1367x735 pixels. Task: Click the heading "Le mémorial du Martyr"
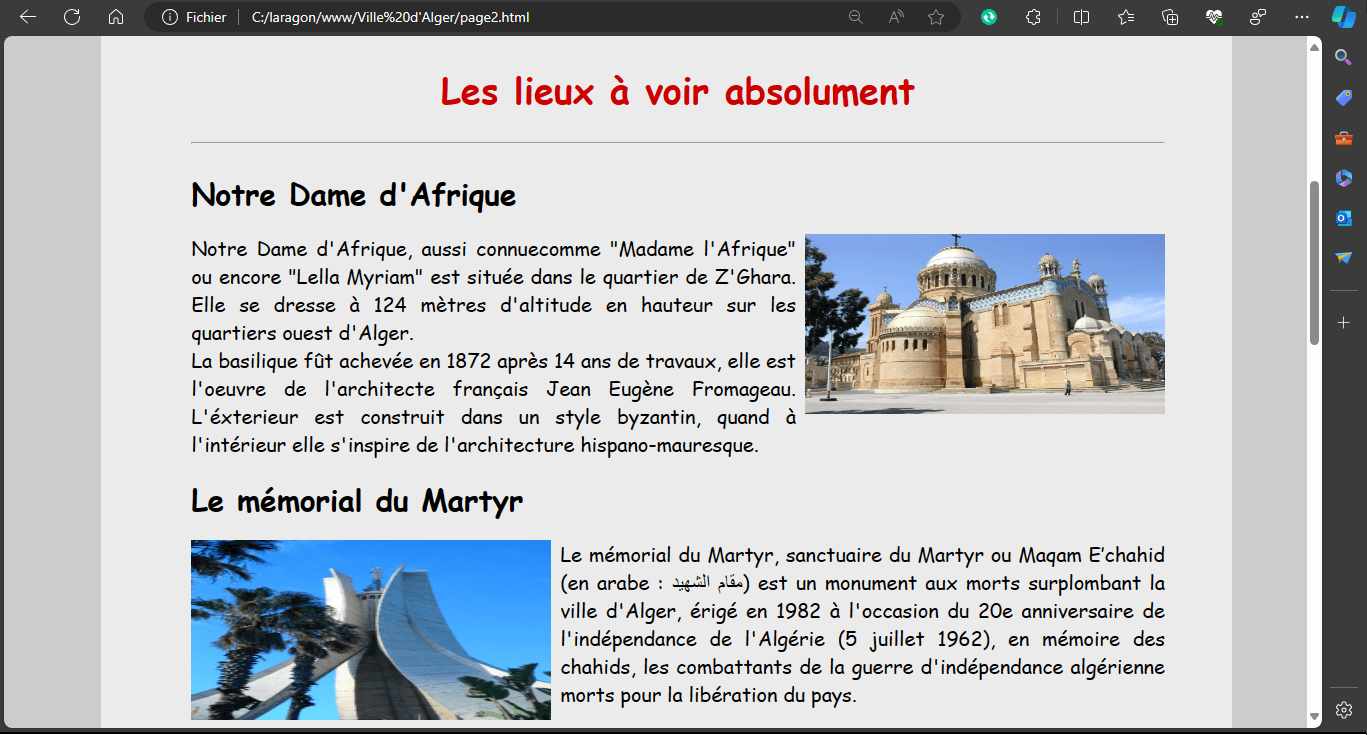[x=357, y=501]
